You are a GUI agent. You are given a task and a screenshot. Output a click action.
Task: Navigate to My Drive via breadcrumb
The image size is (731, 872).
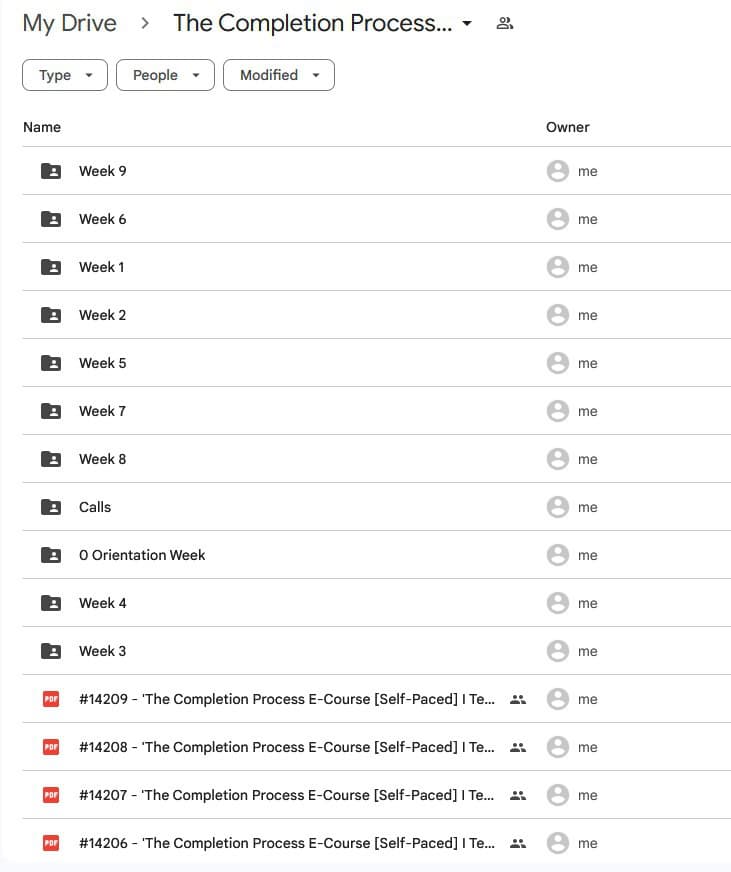(x=69, y=22)
